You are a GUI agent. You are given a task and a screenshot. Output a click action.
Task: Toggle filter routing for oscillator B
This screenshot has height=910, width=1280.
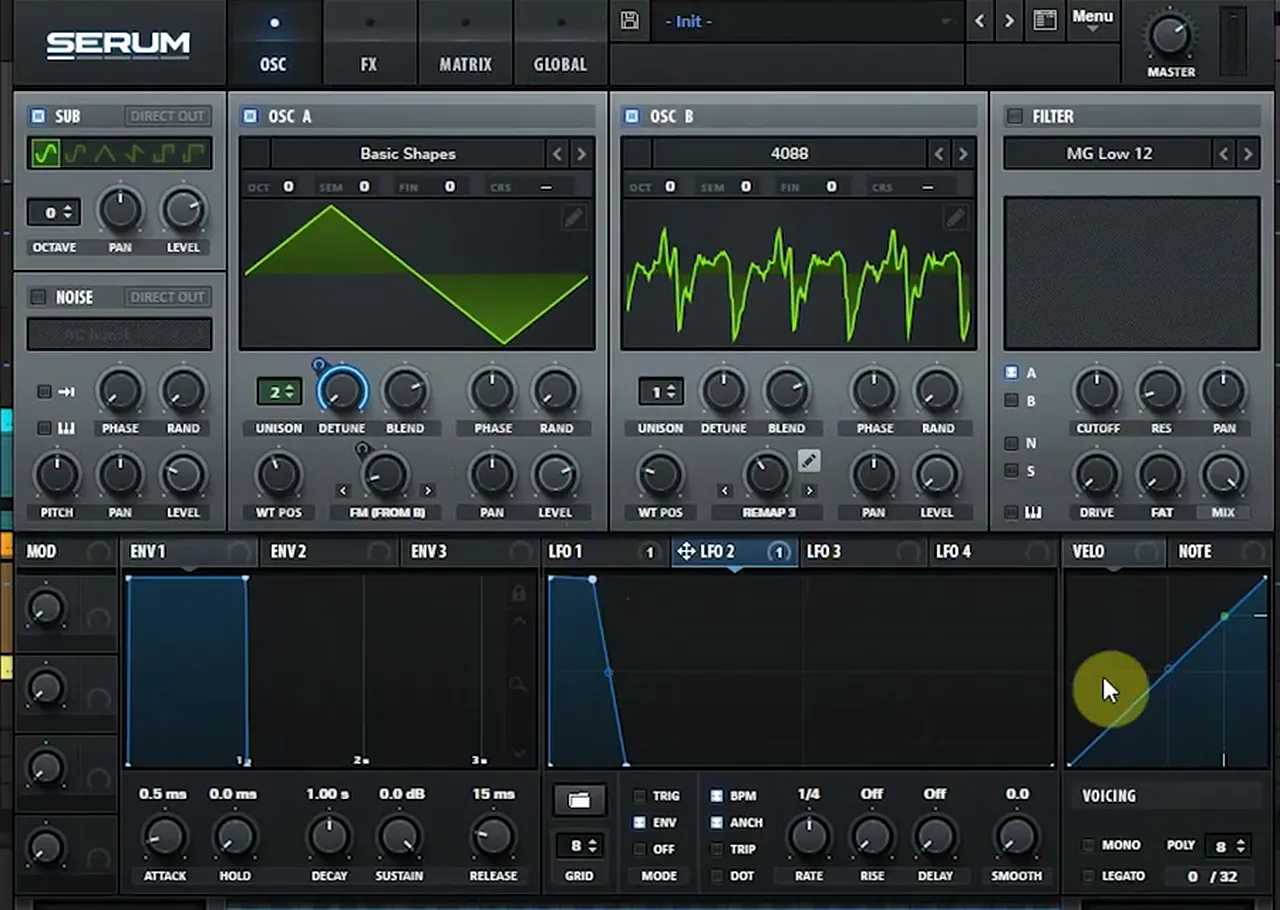click(1011, 401)
